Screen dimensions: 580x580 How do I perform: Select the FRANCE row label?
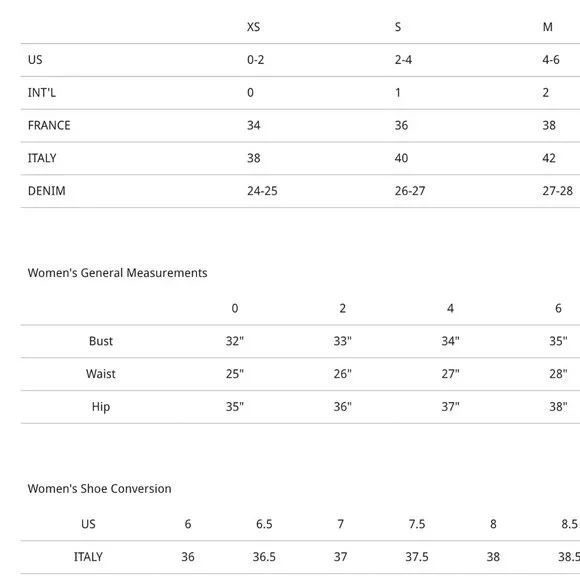[49, 125]
